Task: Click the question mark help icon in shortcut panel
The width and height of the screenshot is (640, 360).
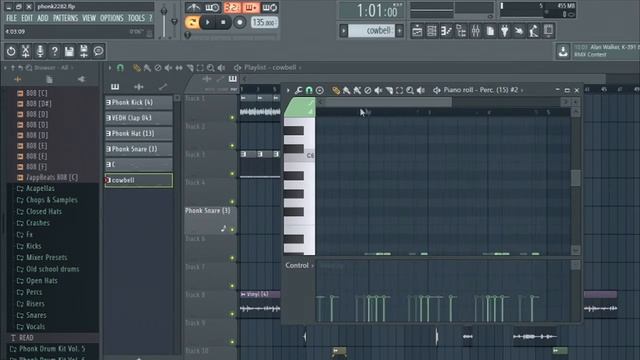Action: click(x=54, y=51)
